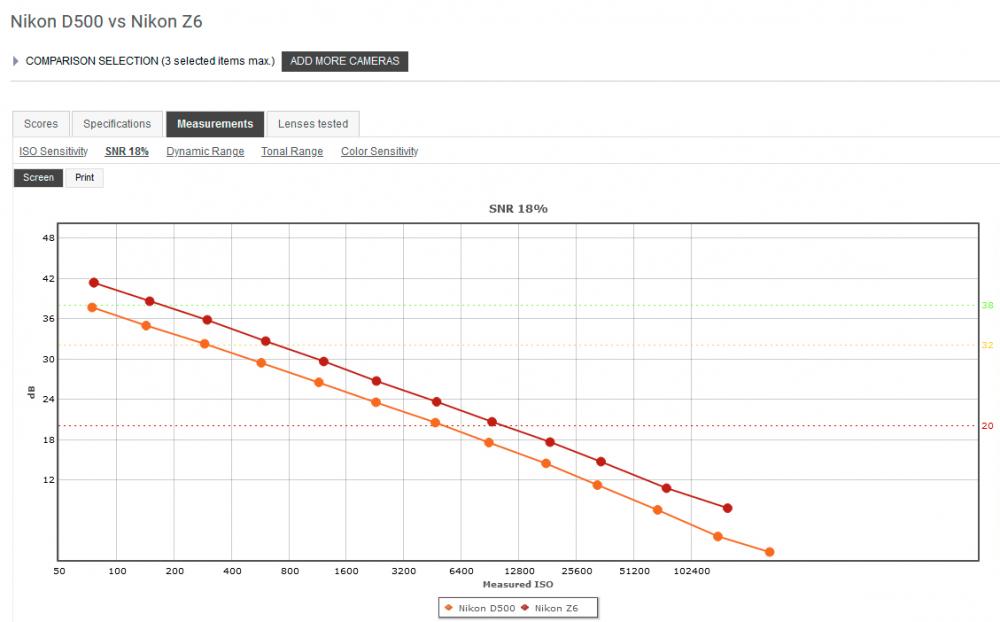Click the yellow 32 threshold label
Viewport: 1000px width, 622px height.
point(987,345)
